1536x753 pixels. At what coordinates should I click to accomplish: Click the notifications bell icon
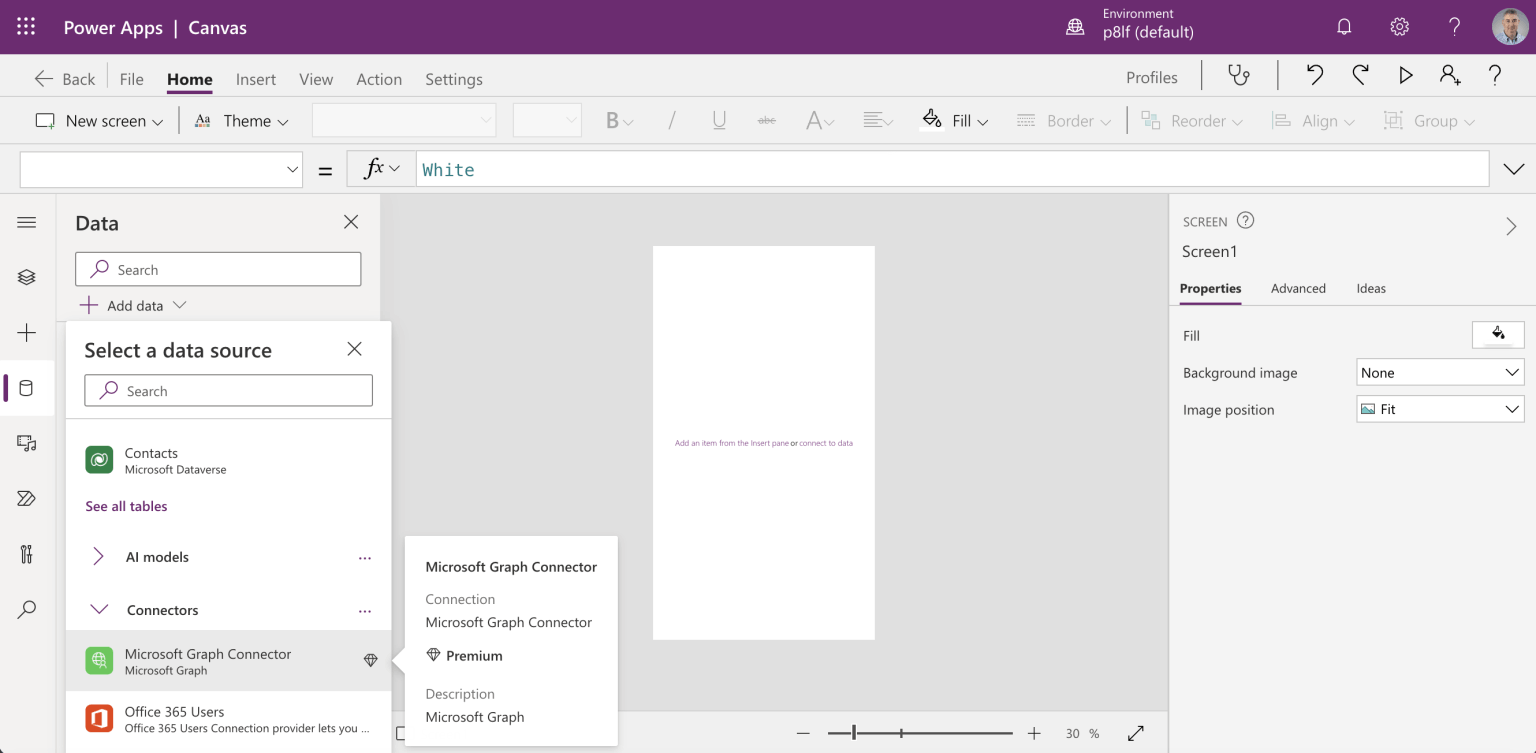[1344, 27]
